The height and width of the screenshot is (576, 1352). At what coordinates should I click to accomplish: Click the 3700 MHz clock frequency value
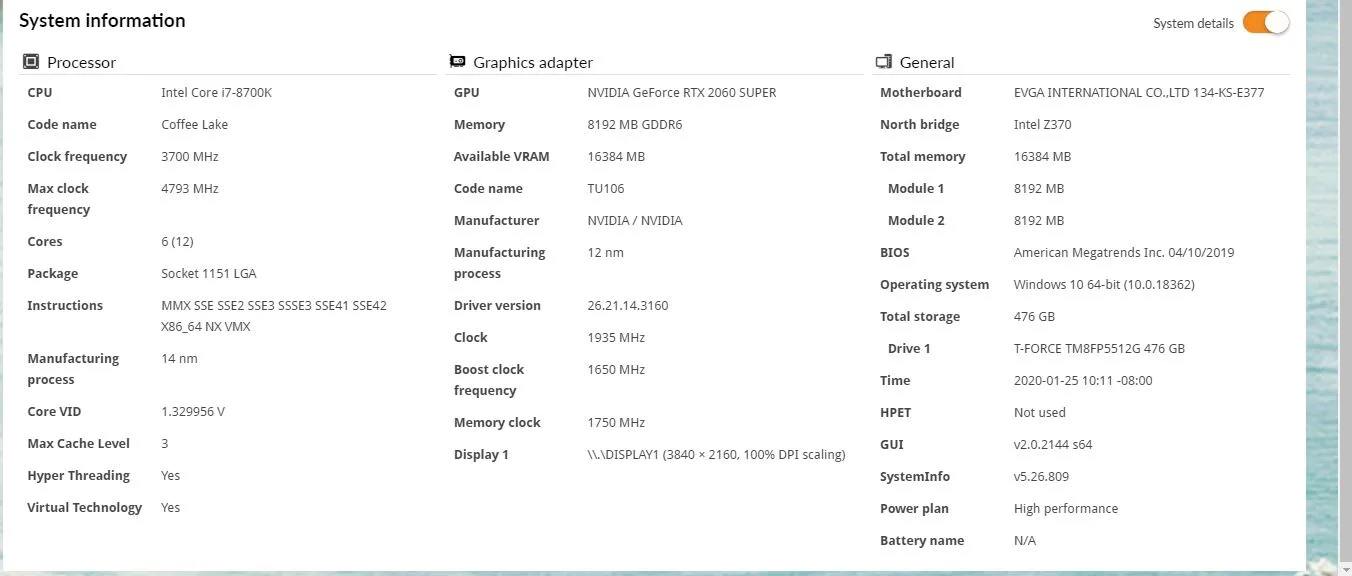coord(189,157)
